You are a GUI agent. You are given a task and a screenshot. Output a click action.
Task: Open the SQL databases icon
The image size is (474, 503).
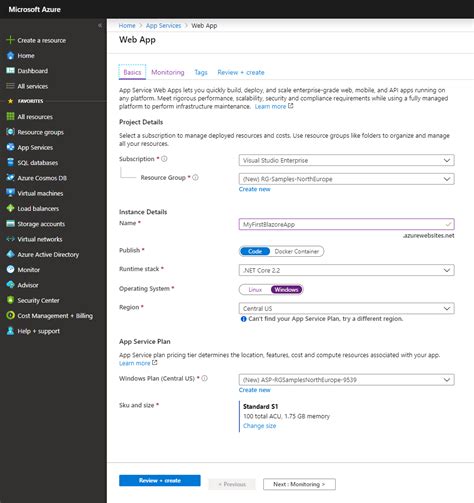pyautogui.click(x=10, y=162)
